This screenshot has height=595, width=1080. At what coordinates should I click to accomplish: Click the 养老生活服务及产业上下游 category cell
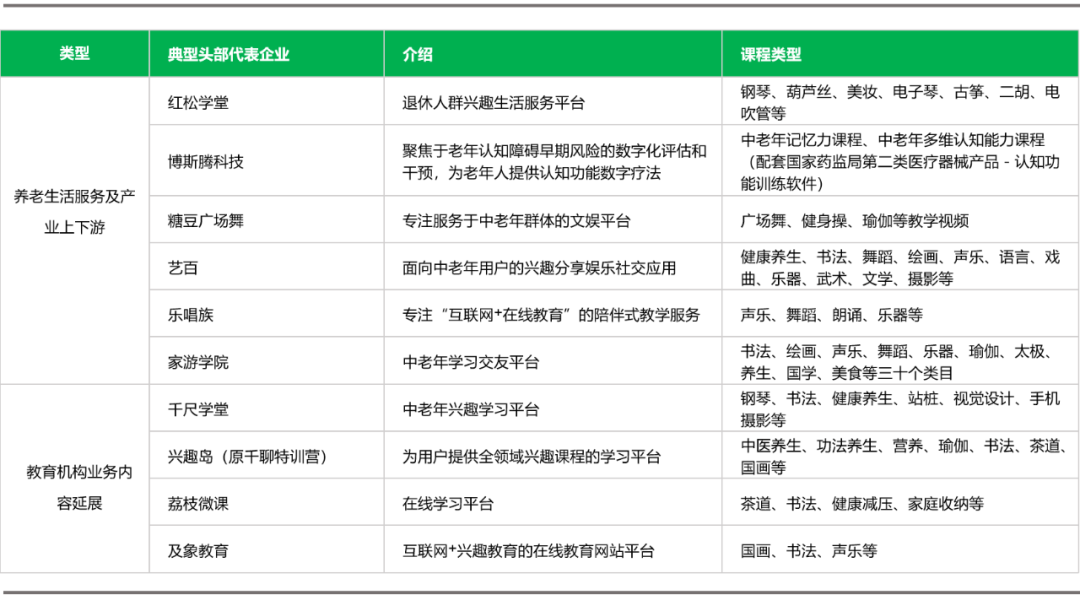[x=74, y=212]
